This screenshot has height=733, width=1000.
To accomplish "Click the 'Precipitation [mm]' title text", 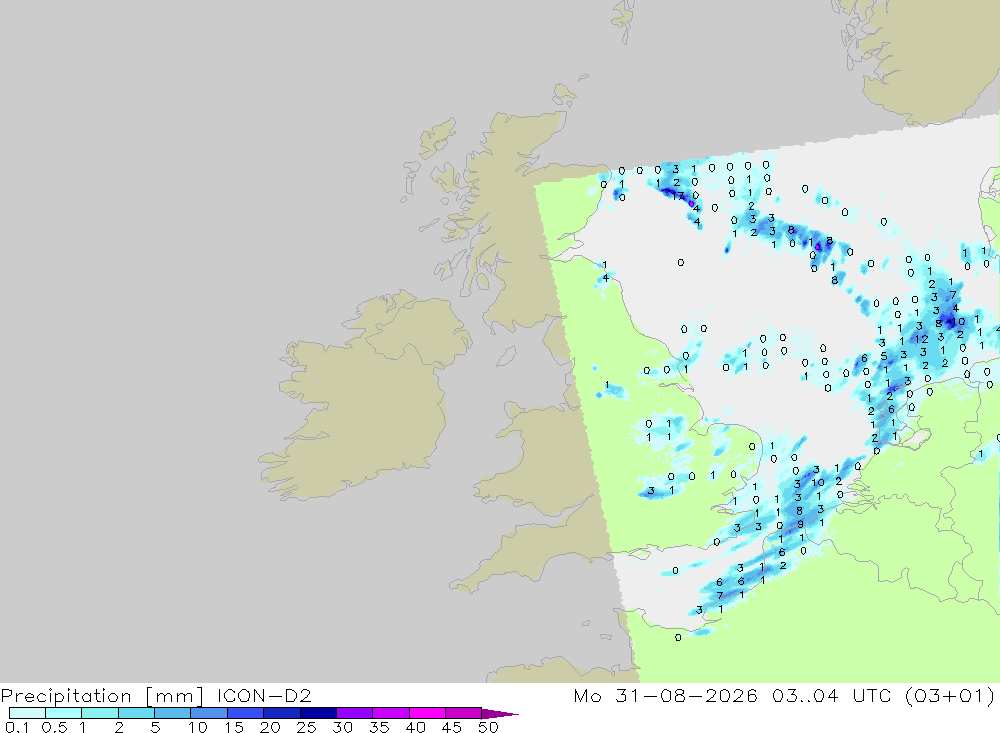I will [x=102, y=695].
